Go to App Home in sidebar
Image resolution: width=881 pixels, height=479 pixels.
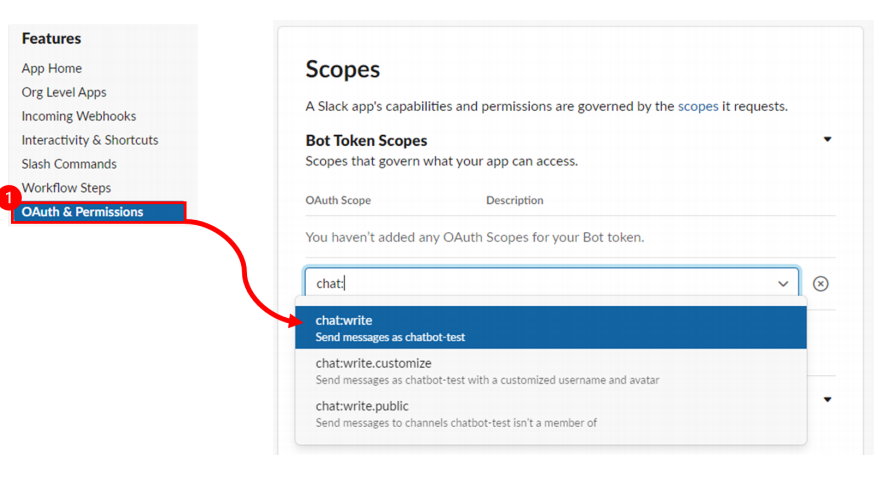coord(52,68)
